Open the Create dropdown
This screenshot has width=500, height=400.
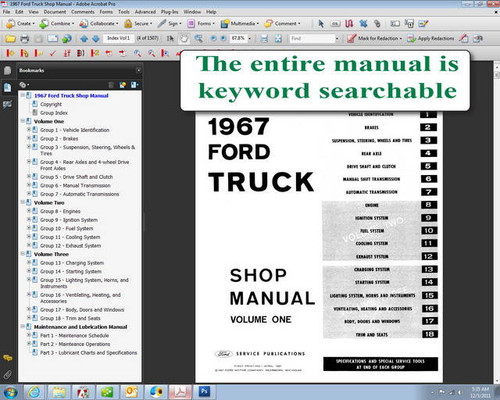[x=21, y=24]
